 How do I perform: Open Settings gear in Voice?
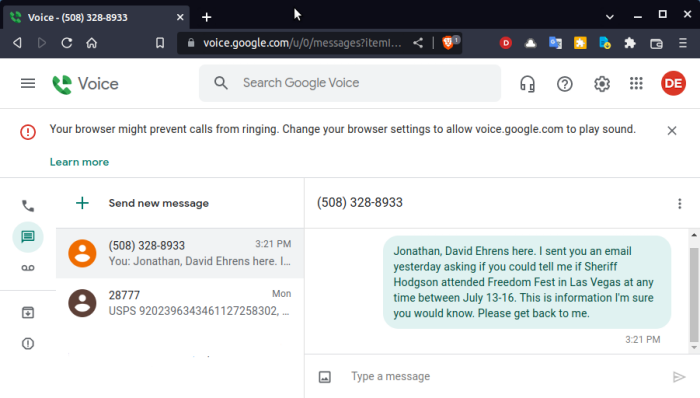coord(602,84)
